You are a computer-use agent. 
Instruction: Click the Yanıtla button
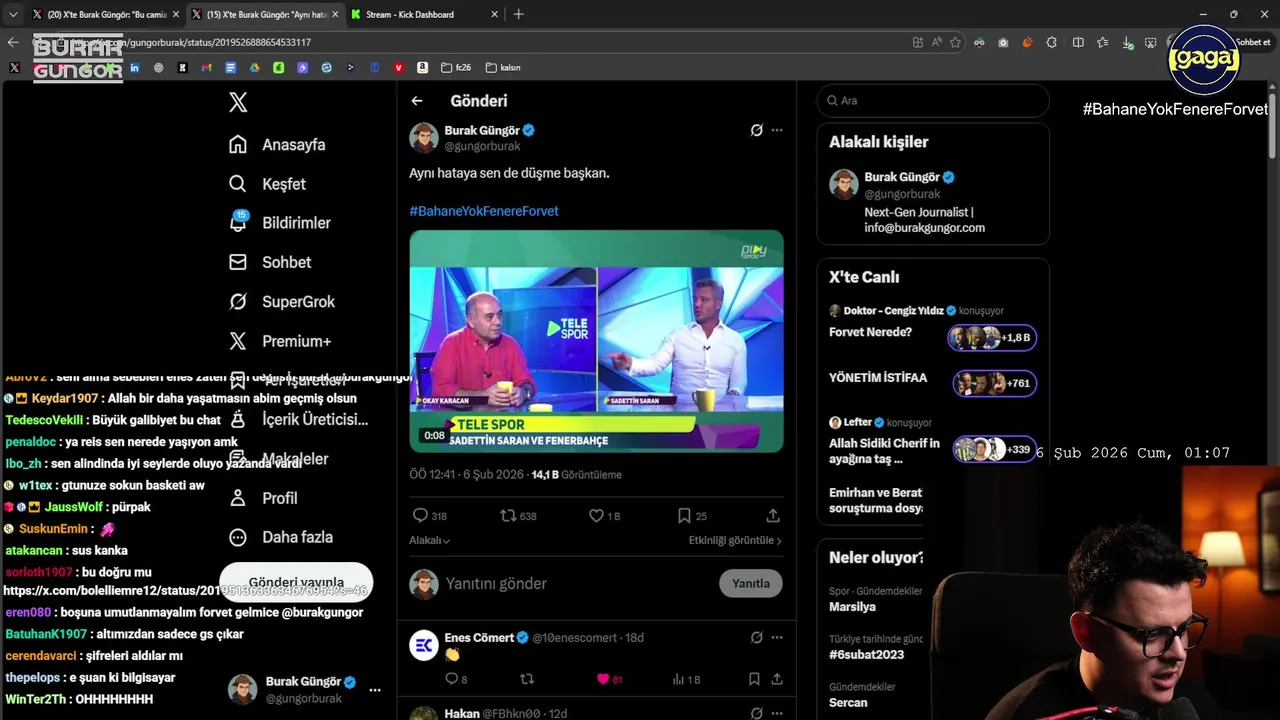751,583
